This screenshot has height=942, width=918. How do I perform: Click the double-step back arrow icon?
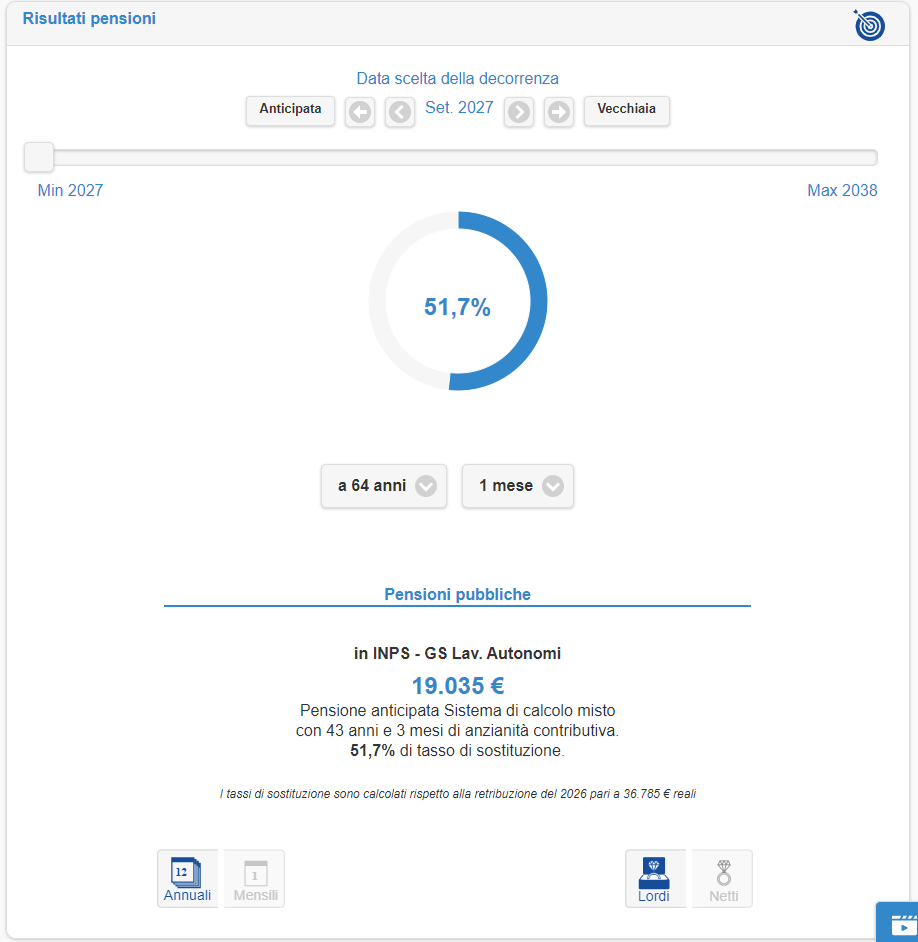pos(360,112)
